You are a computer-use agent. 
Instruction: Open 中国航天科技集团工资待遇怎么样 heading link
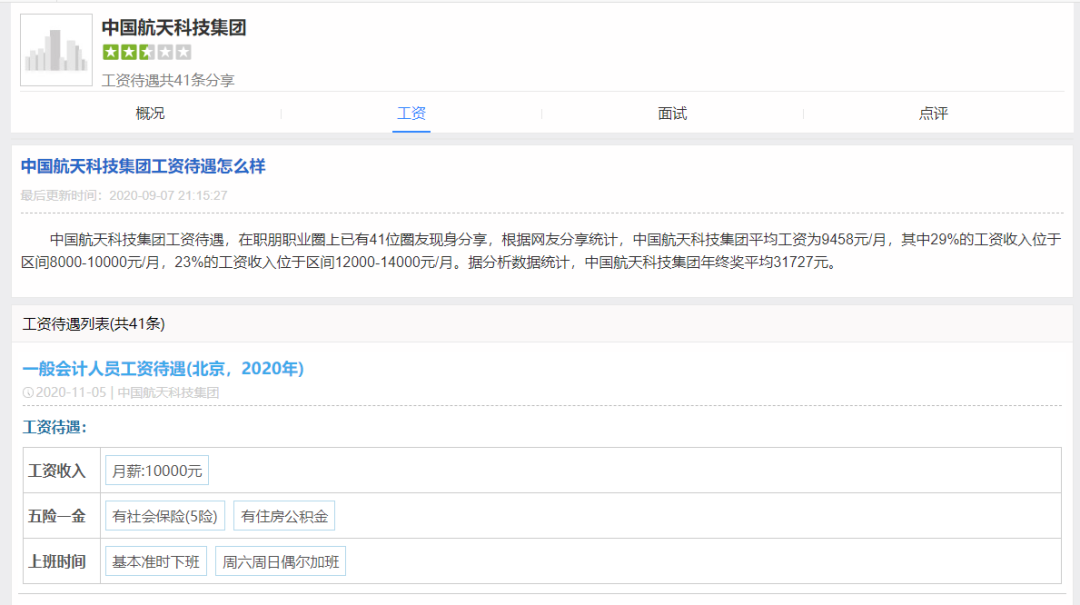pos(143,166)
